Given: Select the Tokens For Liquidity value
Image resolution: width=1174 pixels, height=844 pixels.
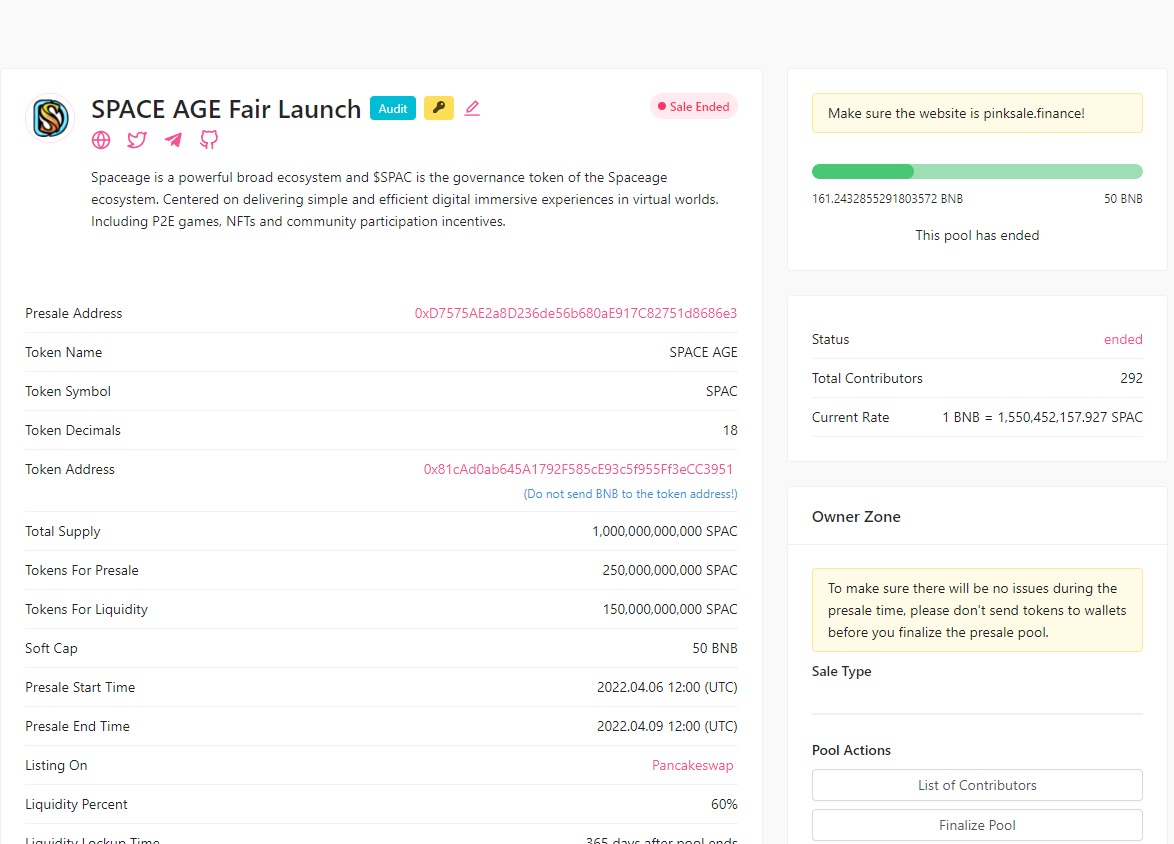Looking at the screenshot, I should pos(670,609).
